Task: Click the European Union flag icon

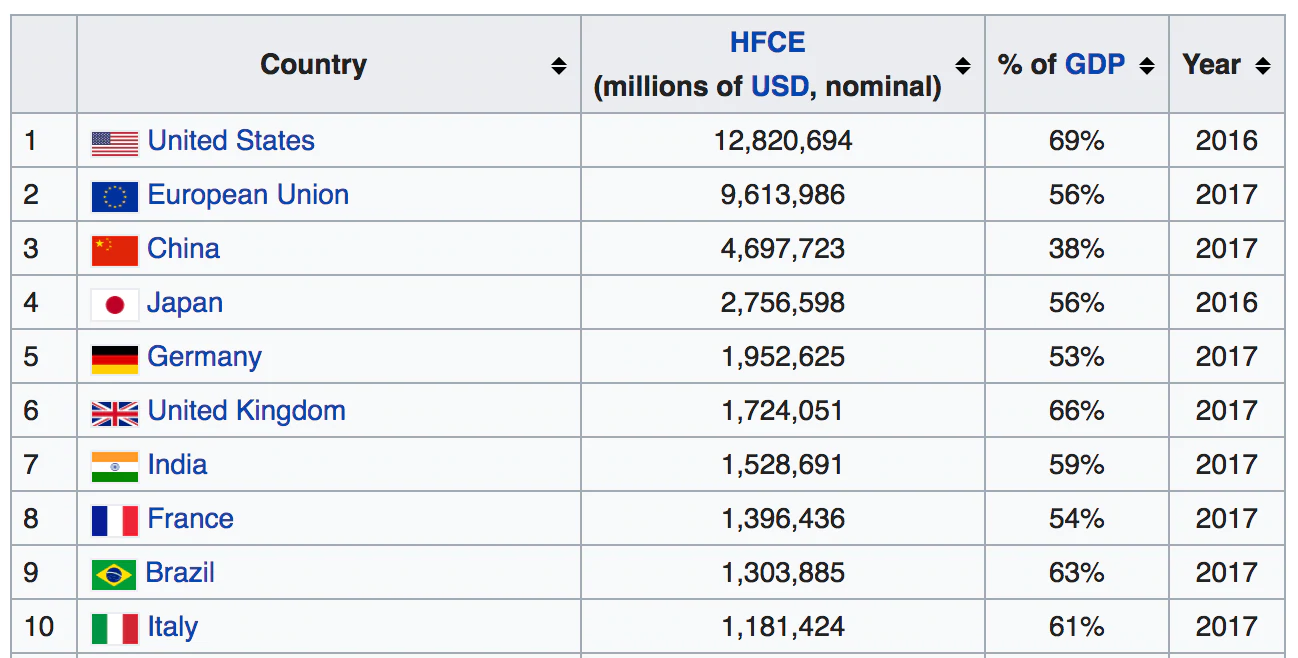Action: (115, 196)
